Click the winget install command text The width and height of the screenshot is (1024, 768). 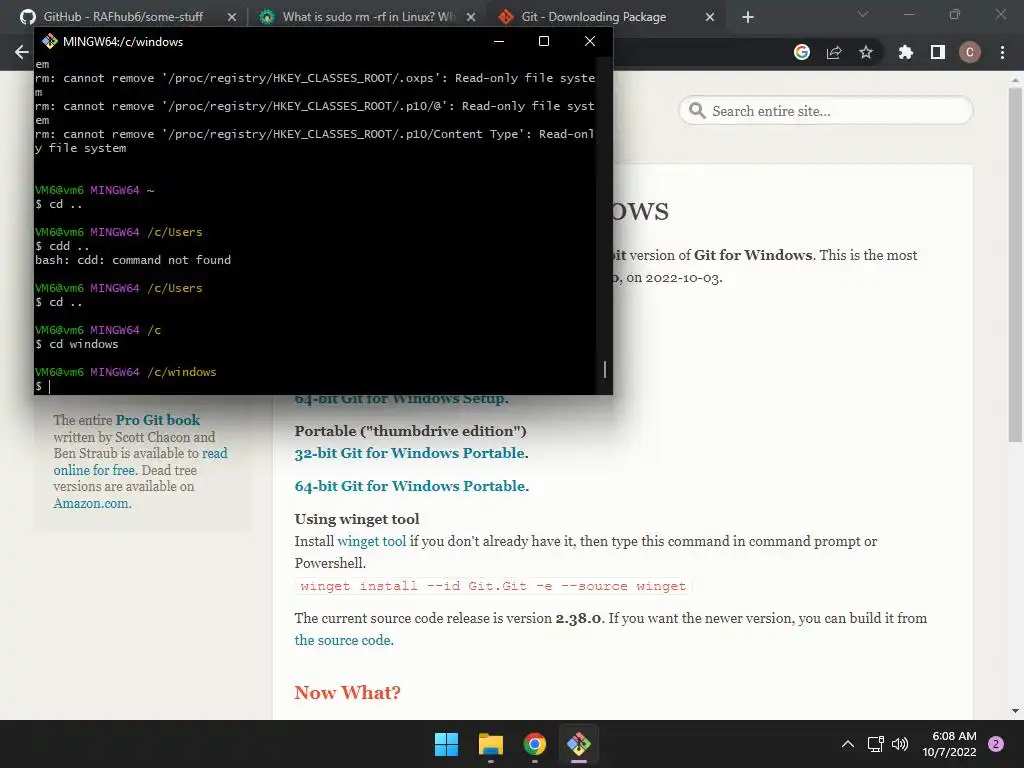tap(493, 586)
